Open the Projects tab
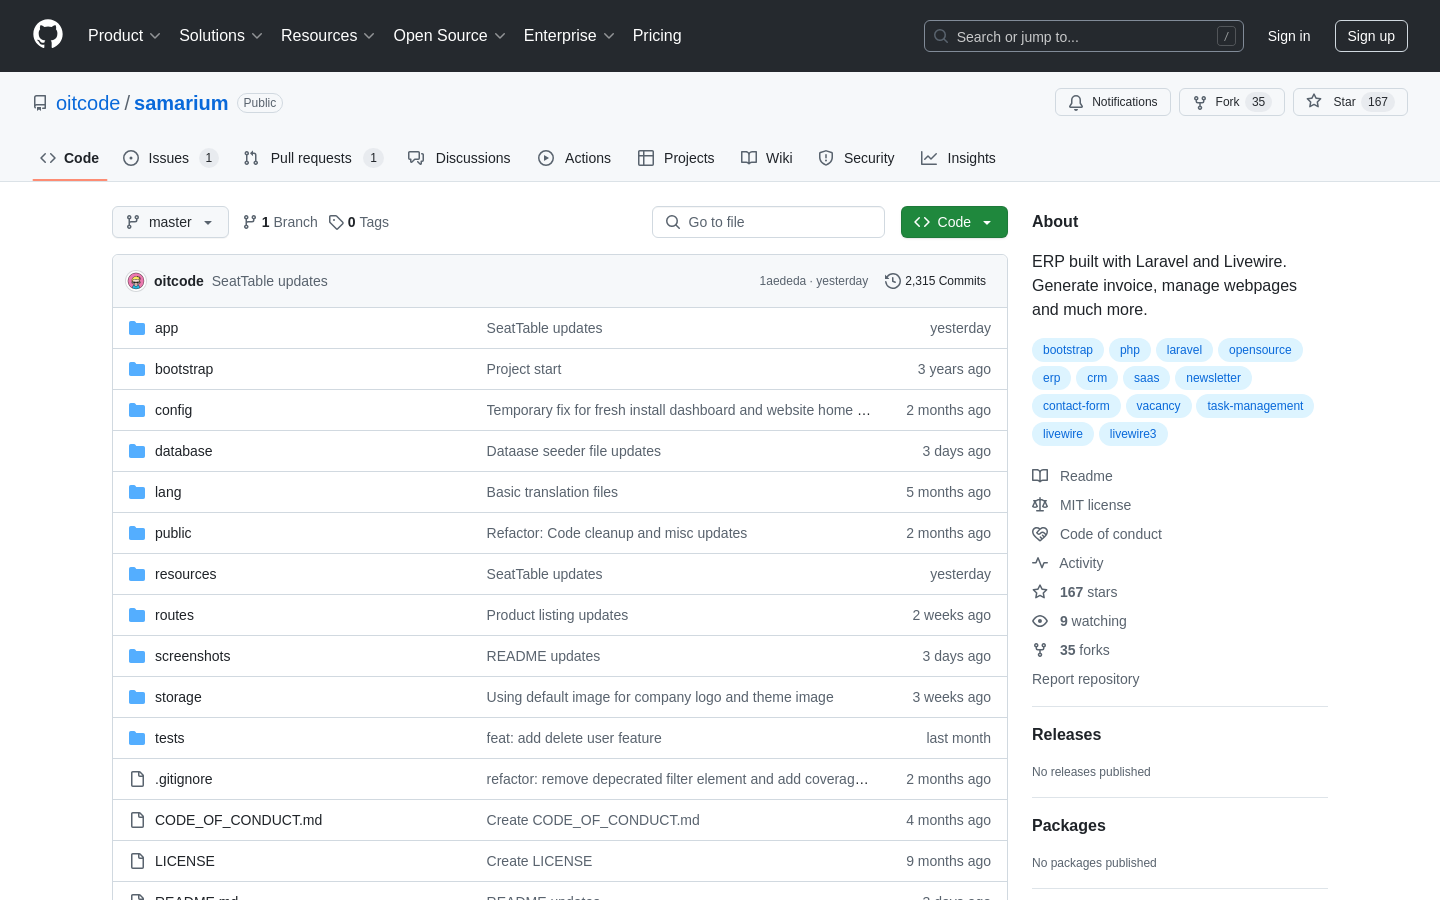 point(676,158)
